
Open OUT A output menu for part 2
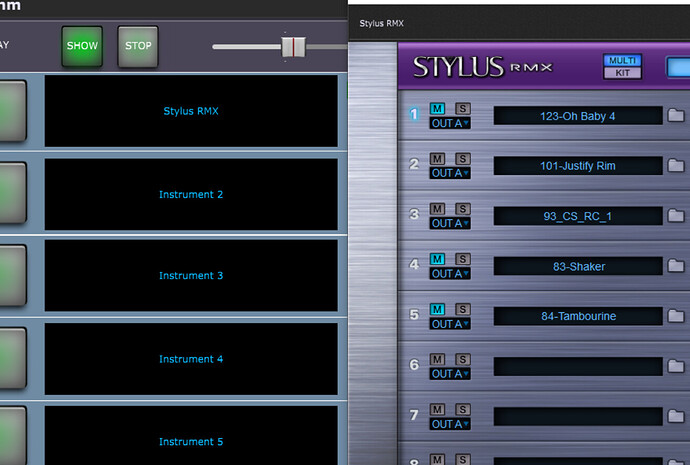pyautogui.click(x=450, y=173)
